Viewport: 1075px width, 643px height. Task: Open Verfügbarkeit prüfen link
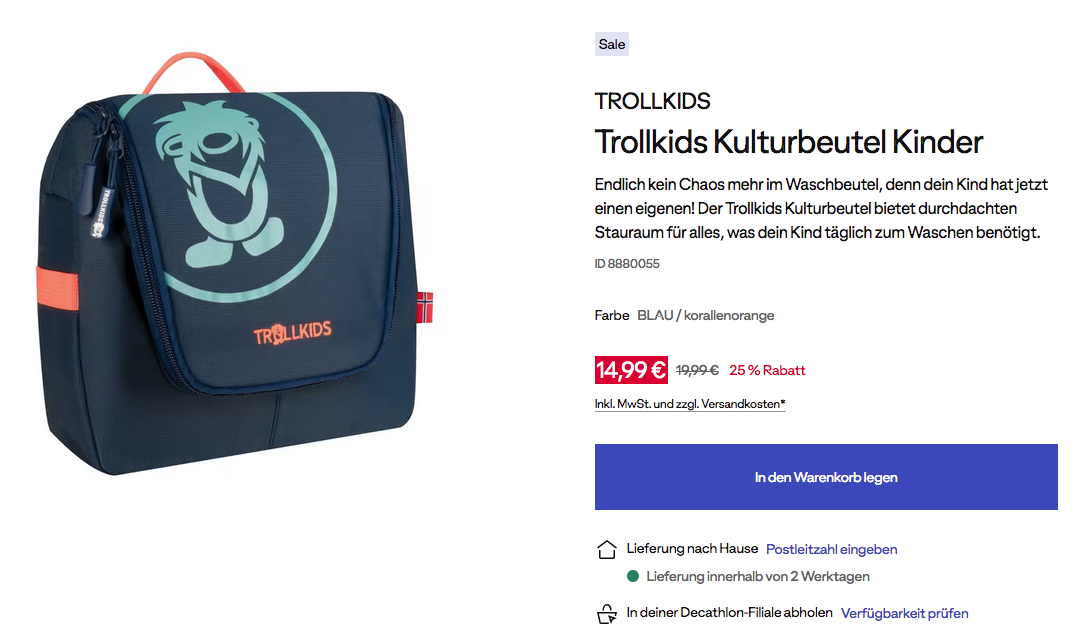tap(904, 614)
